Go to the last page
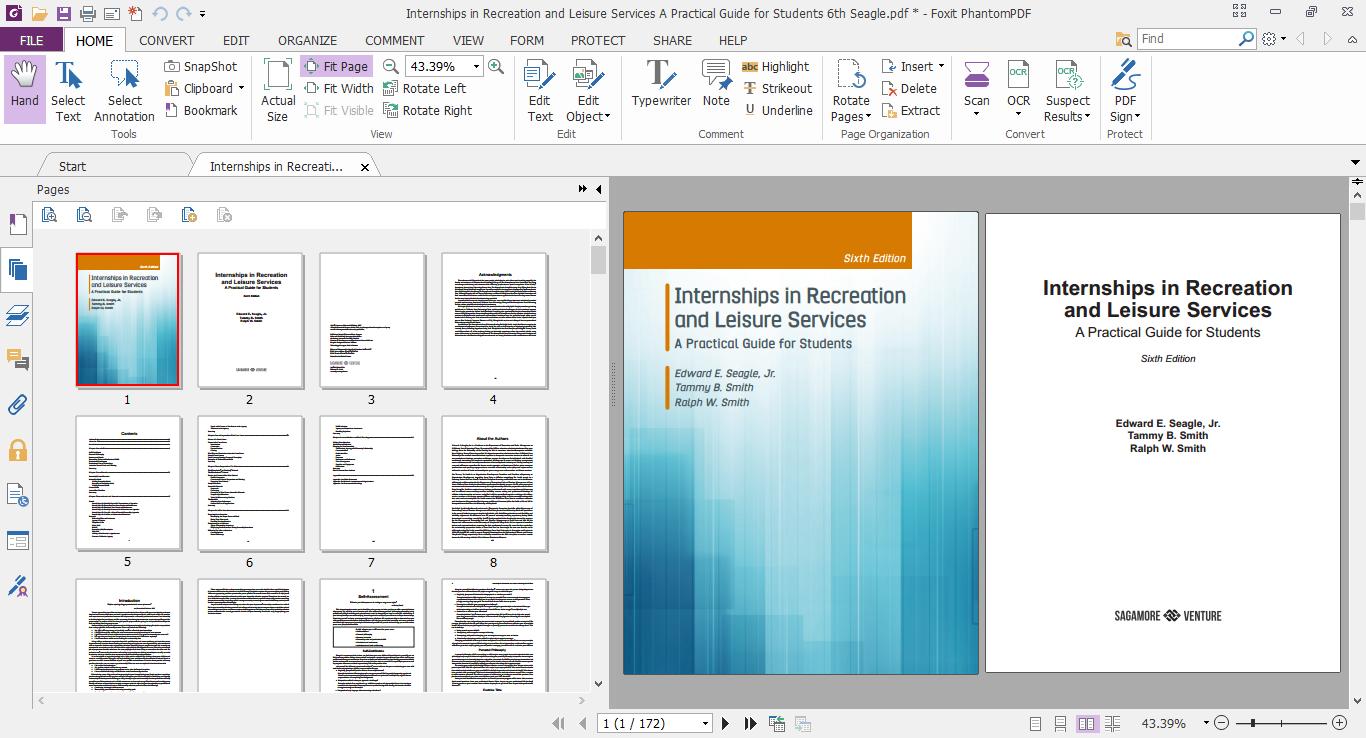1366x738 pixels. (750, 723)
